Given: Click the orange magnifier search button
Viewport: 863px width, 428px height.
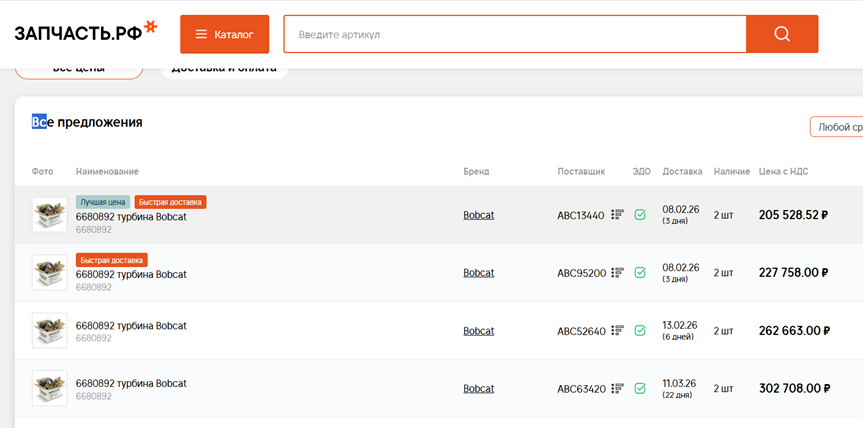Looking at the screenshot, I should [782, 34].
